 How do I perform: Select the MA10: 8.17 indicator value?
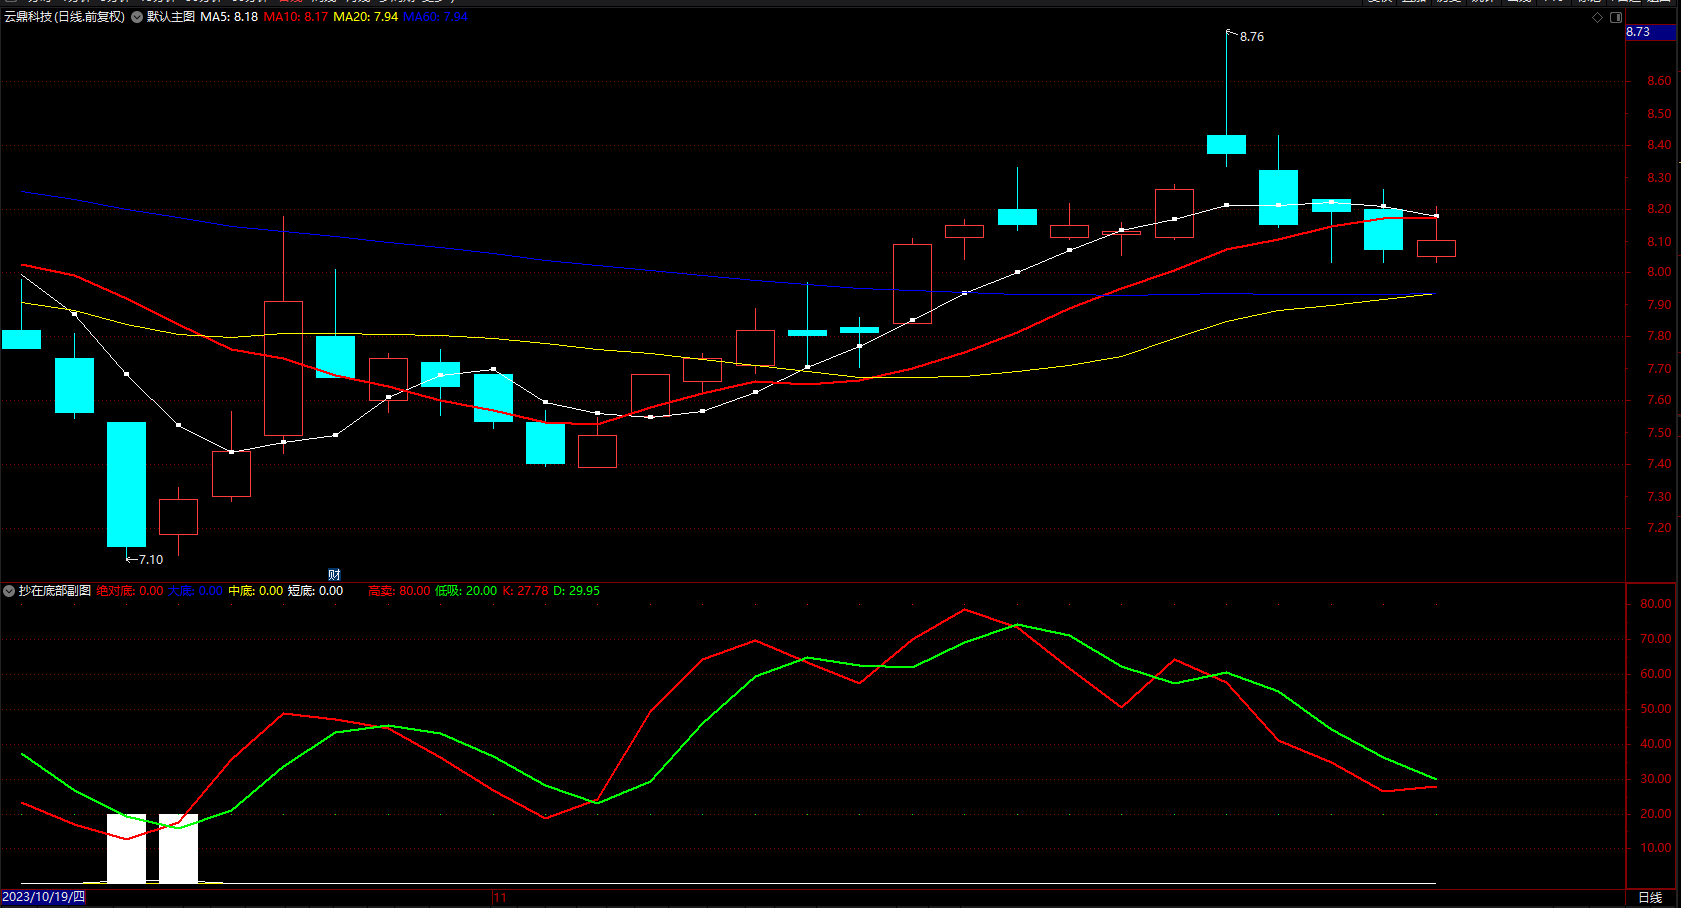tap(296, 17)
